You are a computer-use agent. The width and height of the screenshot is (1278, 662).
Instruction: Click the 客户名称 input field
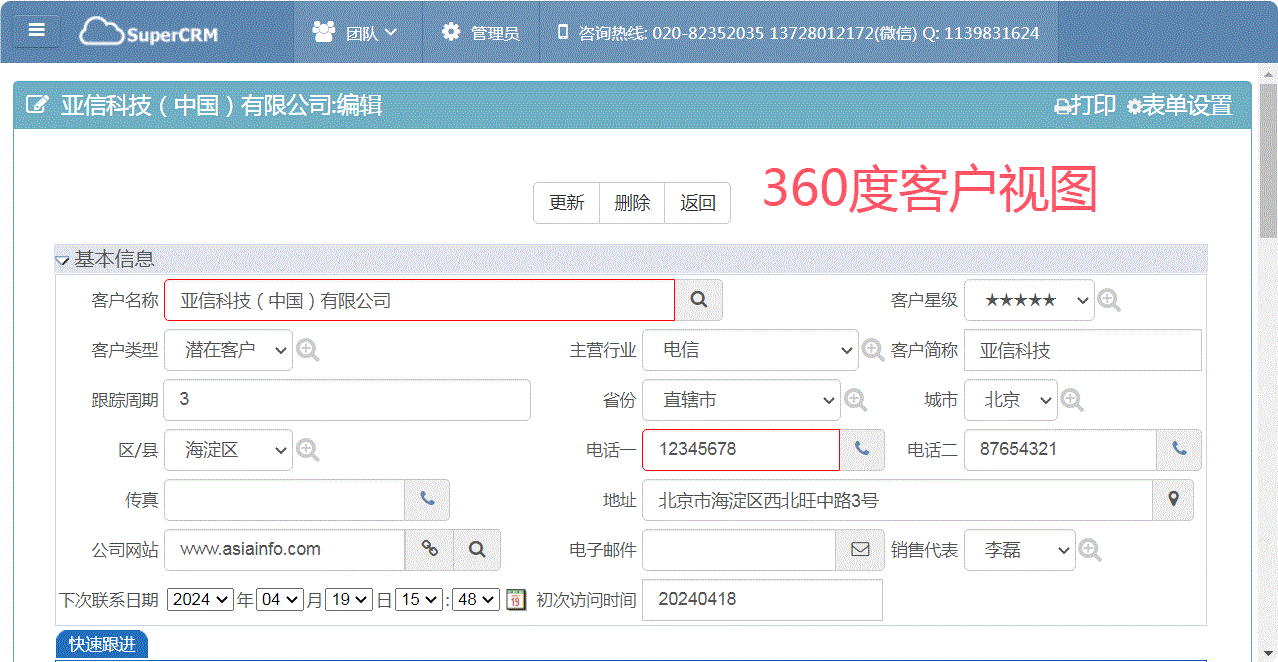(x=419, y=300)
